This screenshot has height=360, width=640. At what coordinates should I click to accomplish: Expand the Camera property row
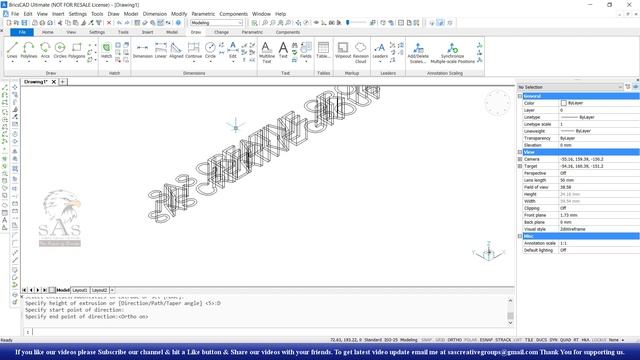[520, 159]
